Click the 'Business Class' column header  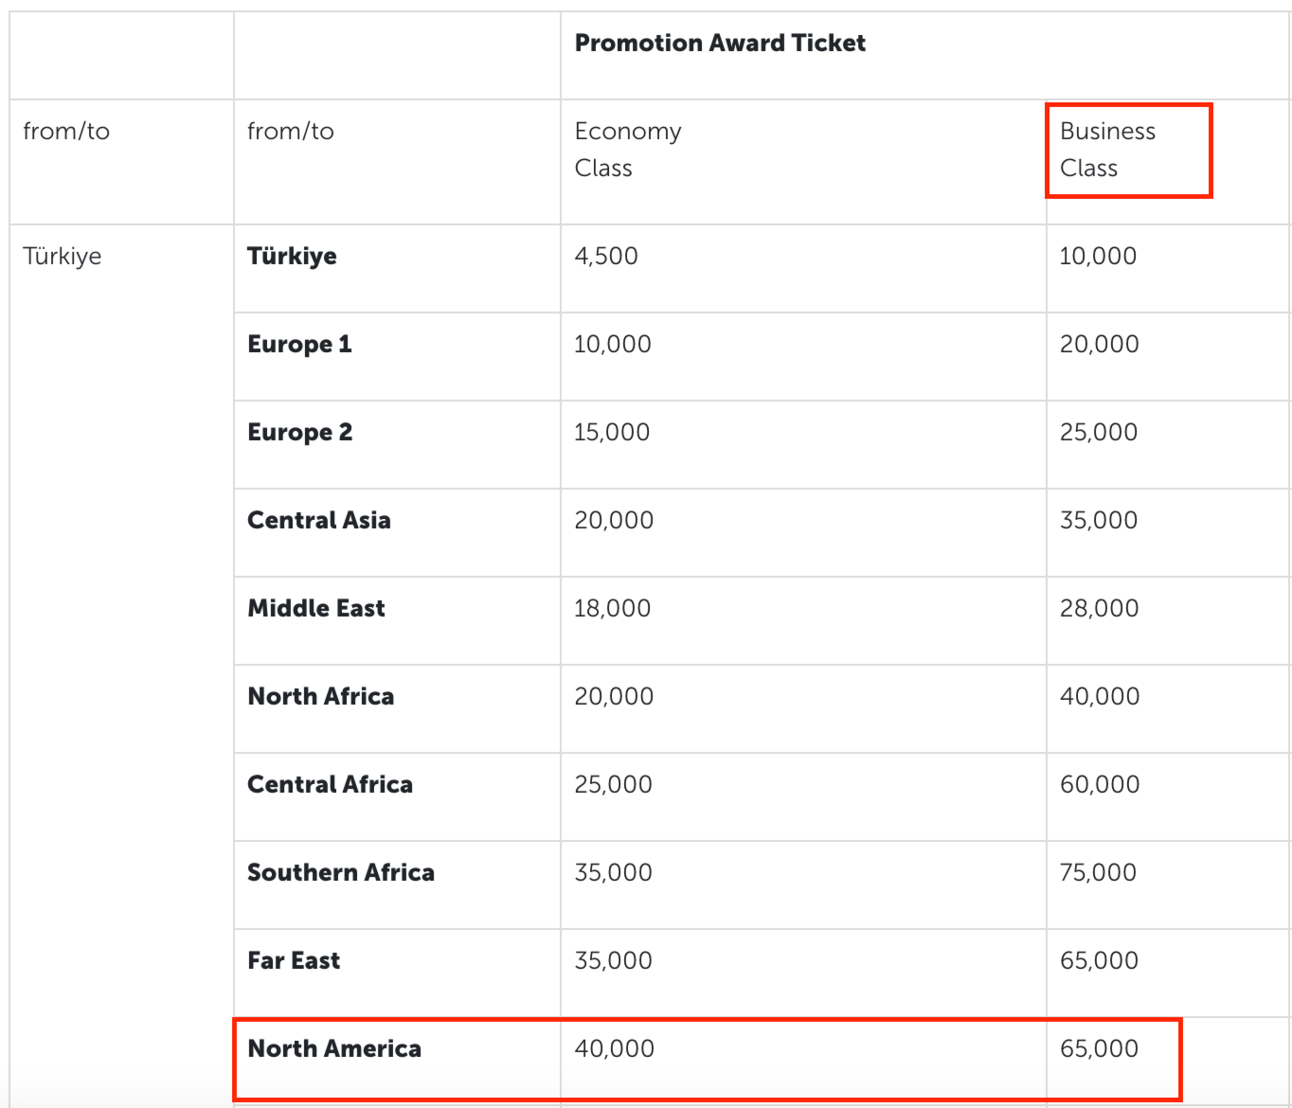[x=1107, y=149]
